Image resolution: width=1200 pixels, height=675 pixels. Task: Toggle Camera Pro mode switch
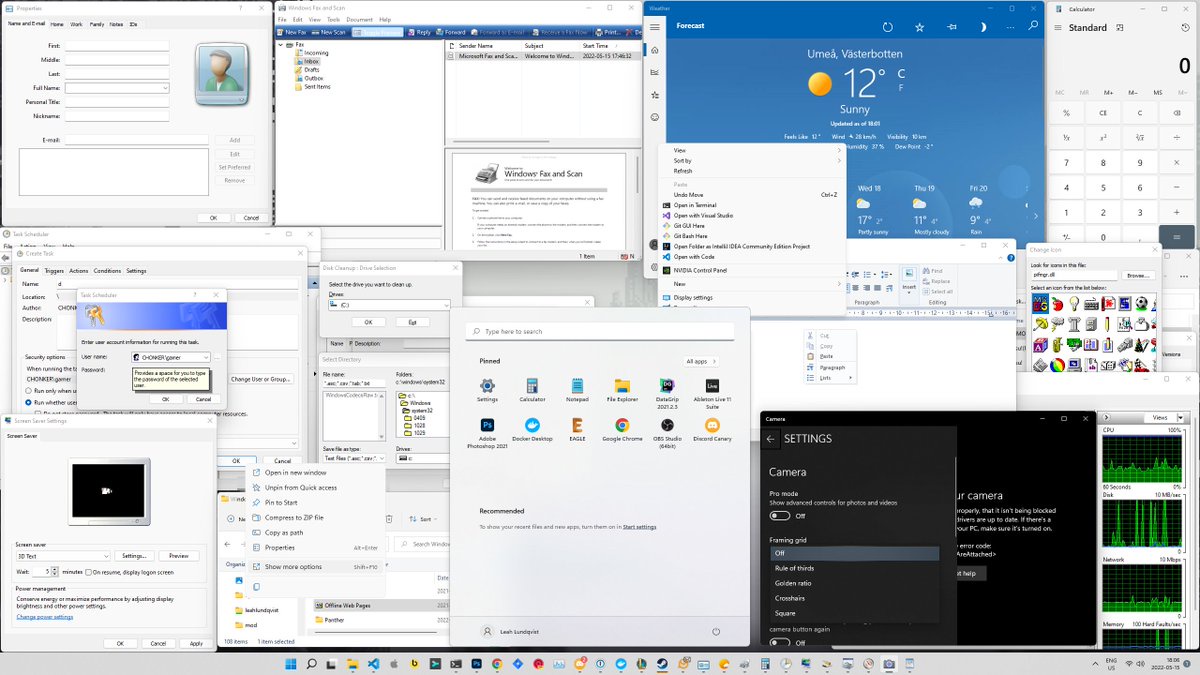click(x=780, y=516)
